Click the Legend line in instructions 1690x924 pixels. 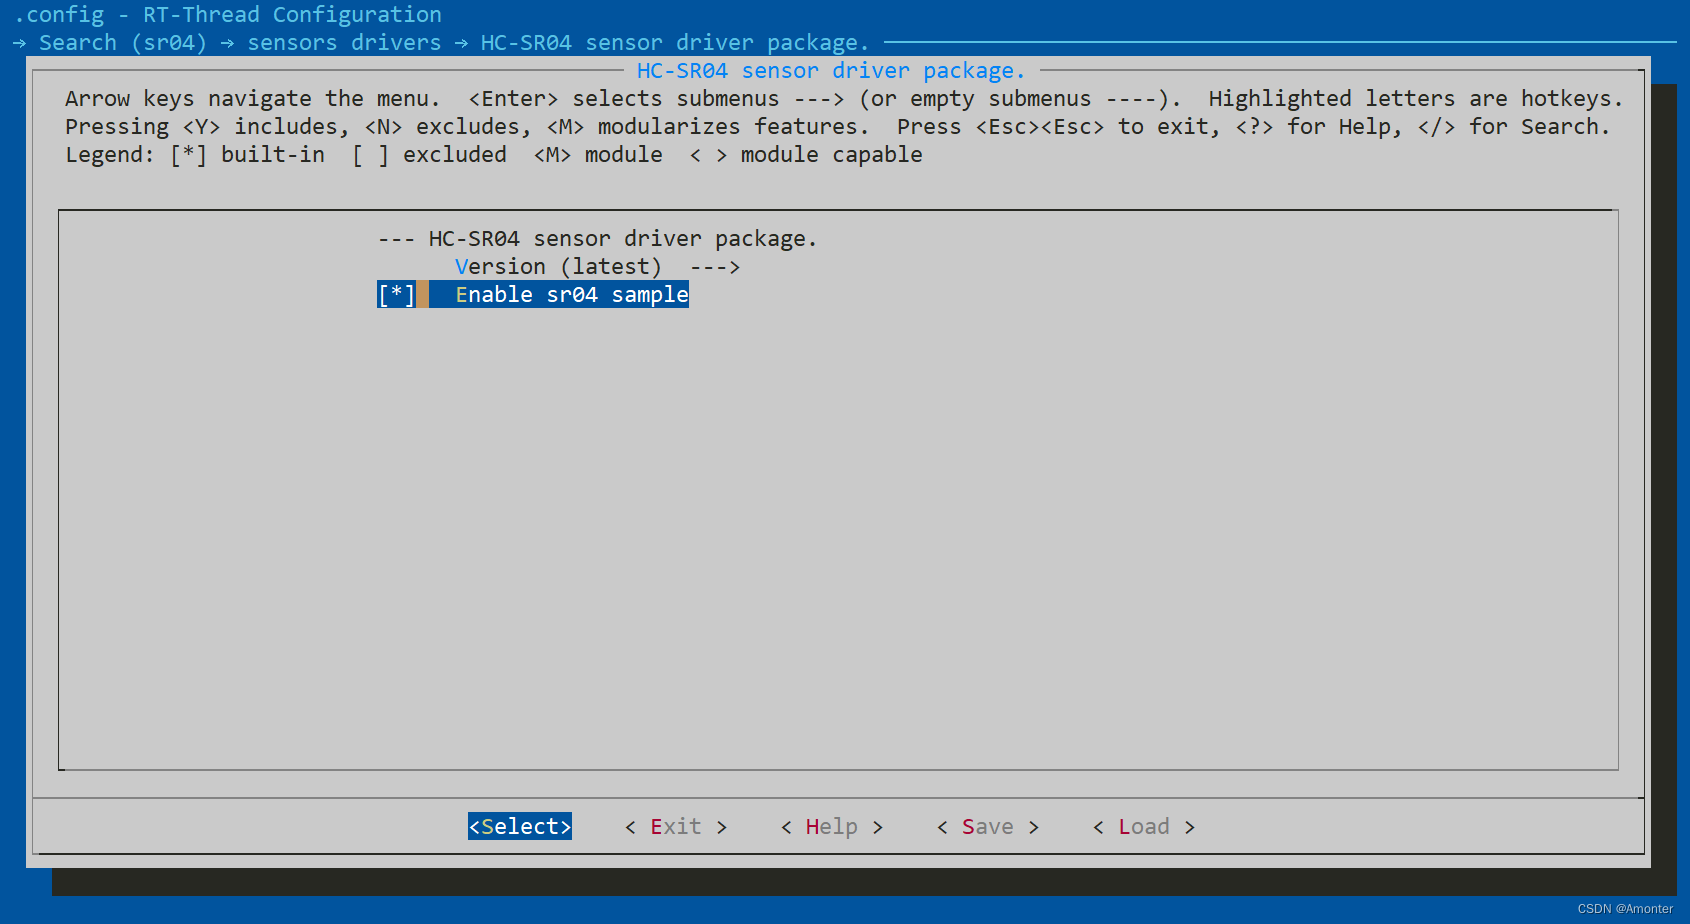point(494,155)
